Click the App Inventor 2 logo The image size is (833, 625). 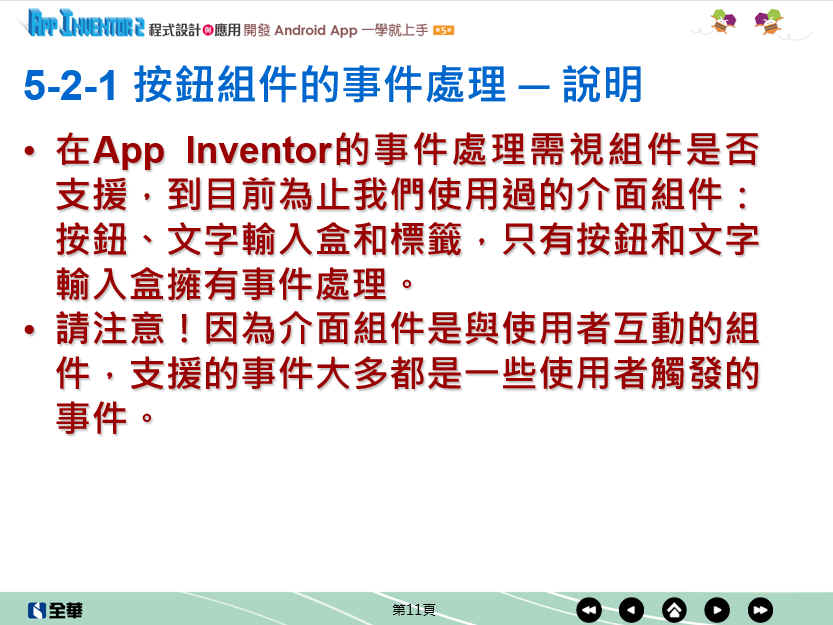(85, 24)
